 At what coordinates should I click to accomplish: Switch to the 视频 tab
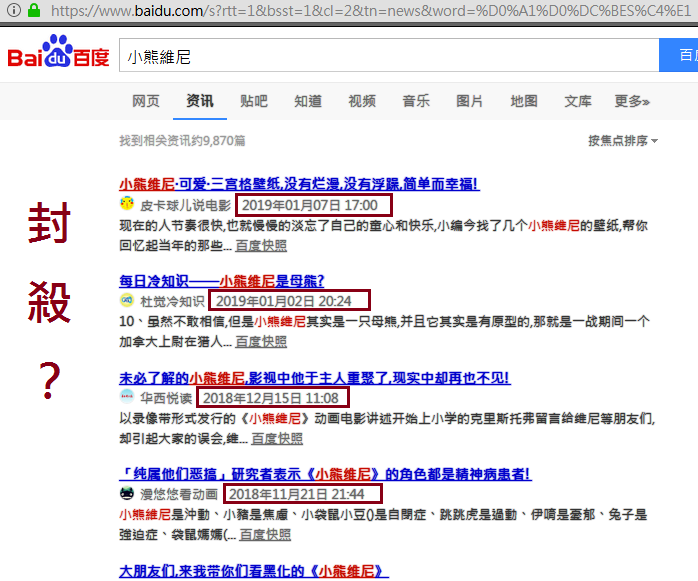[362, 101]
